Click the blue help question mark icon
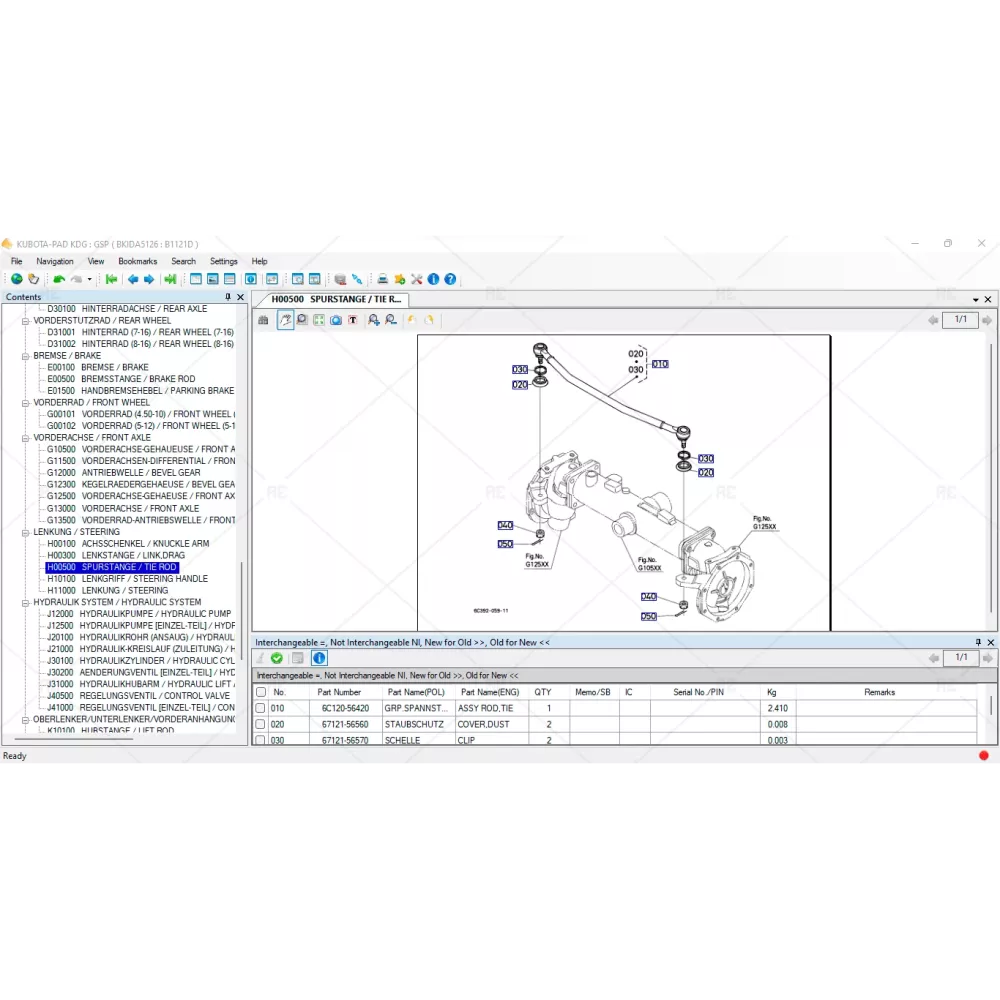This screenshot has height=1000, width=1000. pyautogui.click(x=450, y=279)
